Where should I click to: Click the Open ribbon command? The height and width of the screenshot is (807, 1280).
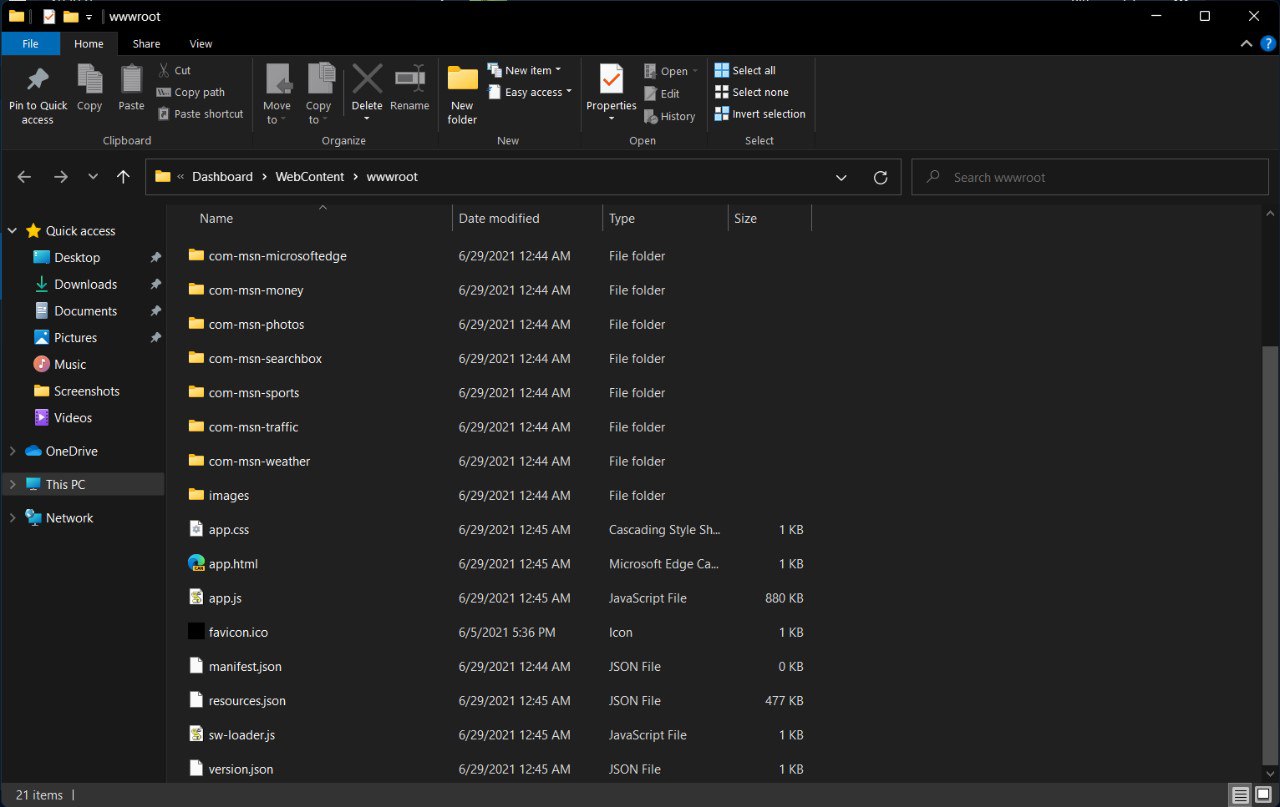click(x=671, y=71)
